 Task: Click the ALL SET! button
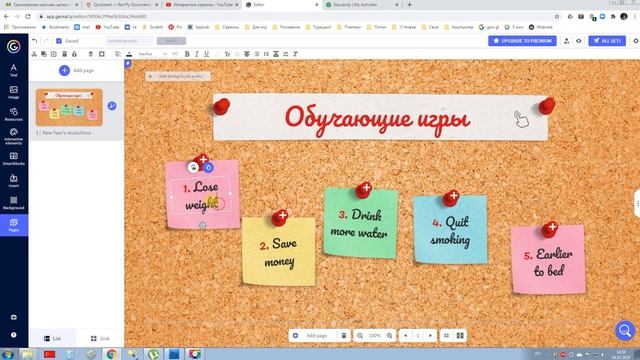pos(607,41)
